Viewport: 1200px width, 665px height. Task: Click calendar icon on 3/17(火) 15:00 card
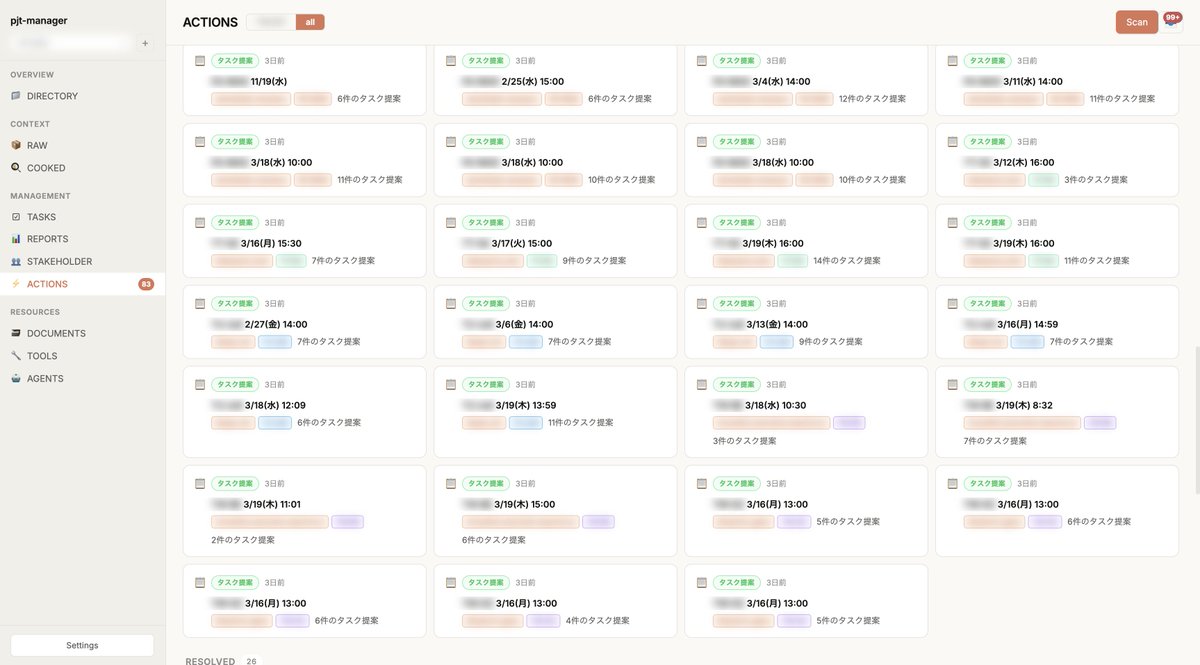coord(451,223)
